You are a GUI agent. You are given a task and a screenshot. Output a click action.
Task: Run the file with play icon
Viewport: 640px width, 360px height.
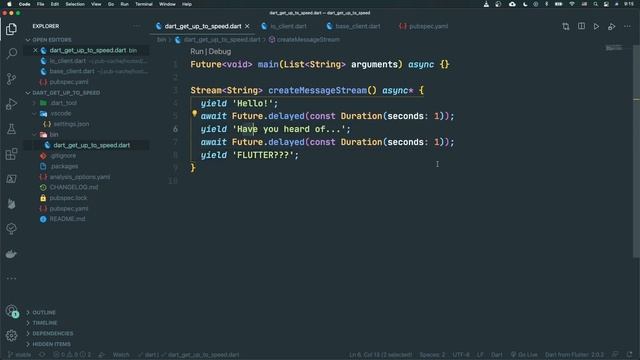click(596, 27)
